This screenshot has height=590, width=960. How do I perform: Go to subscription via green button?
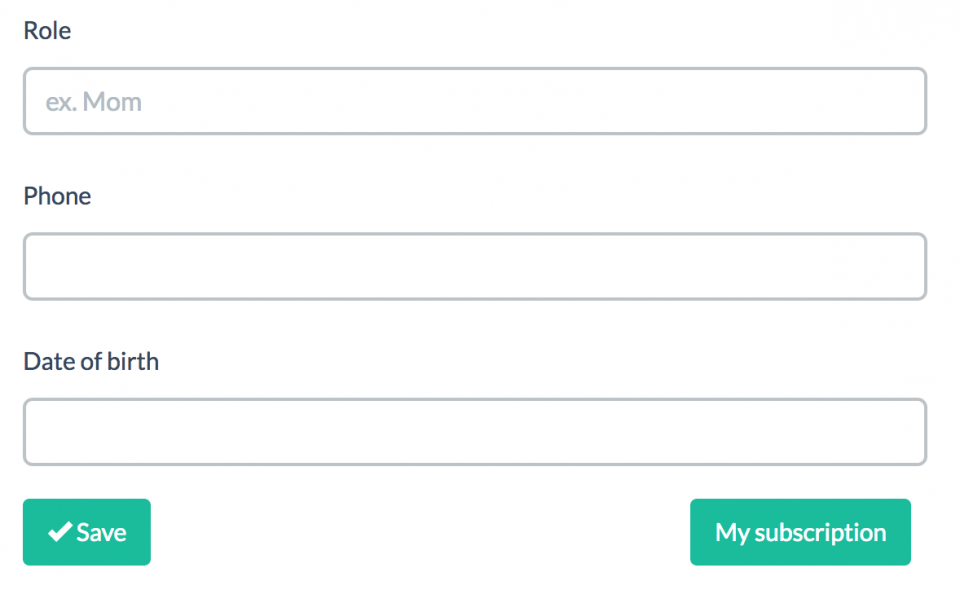800,532
